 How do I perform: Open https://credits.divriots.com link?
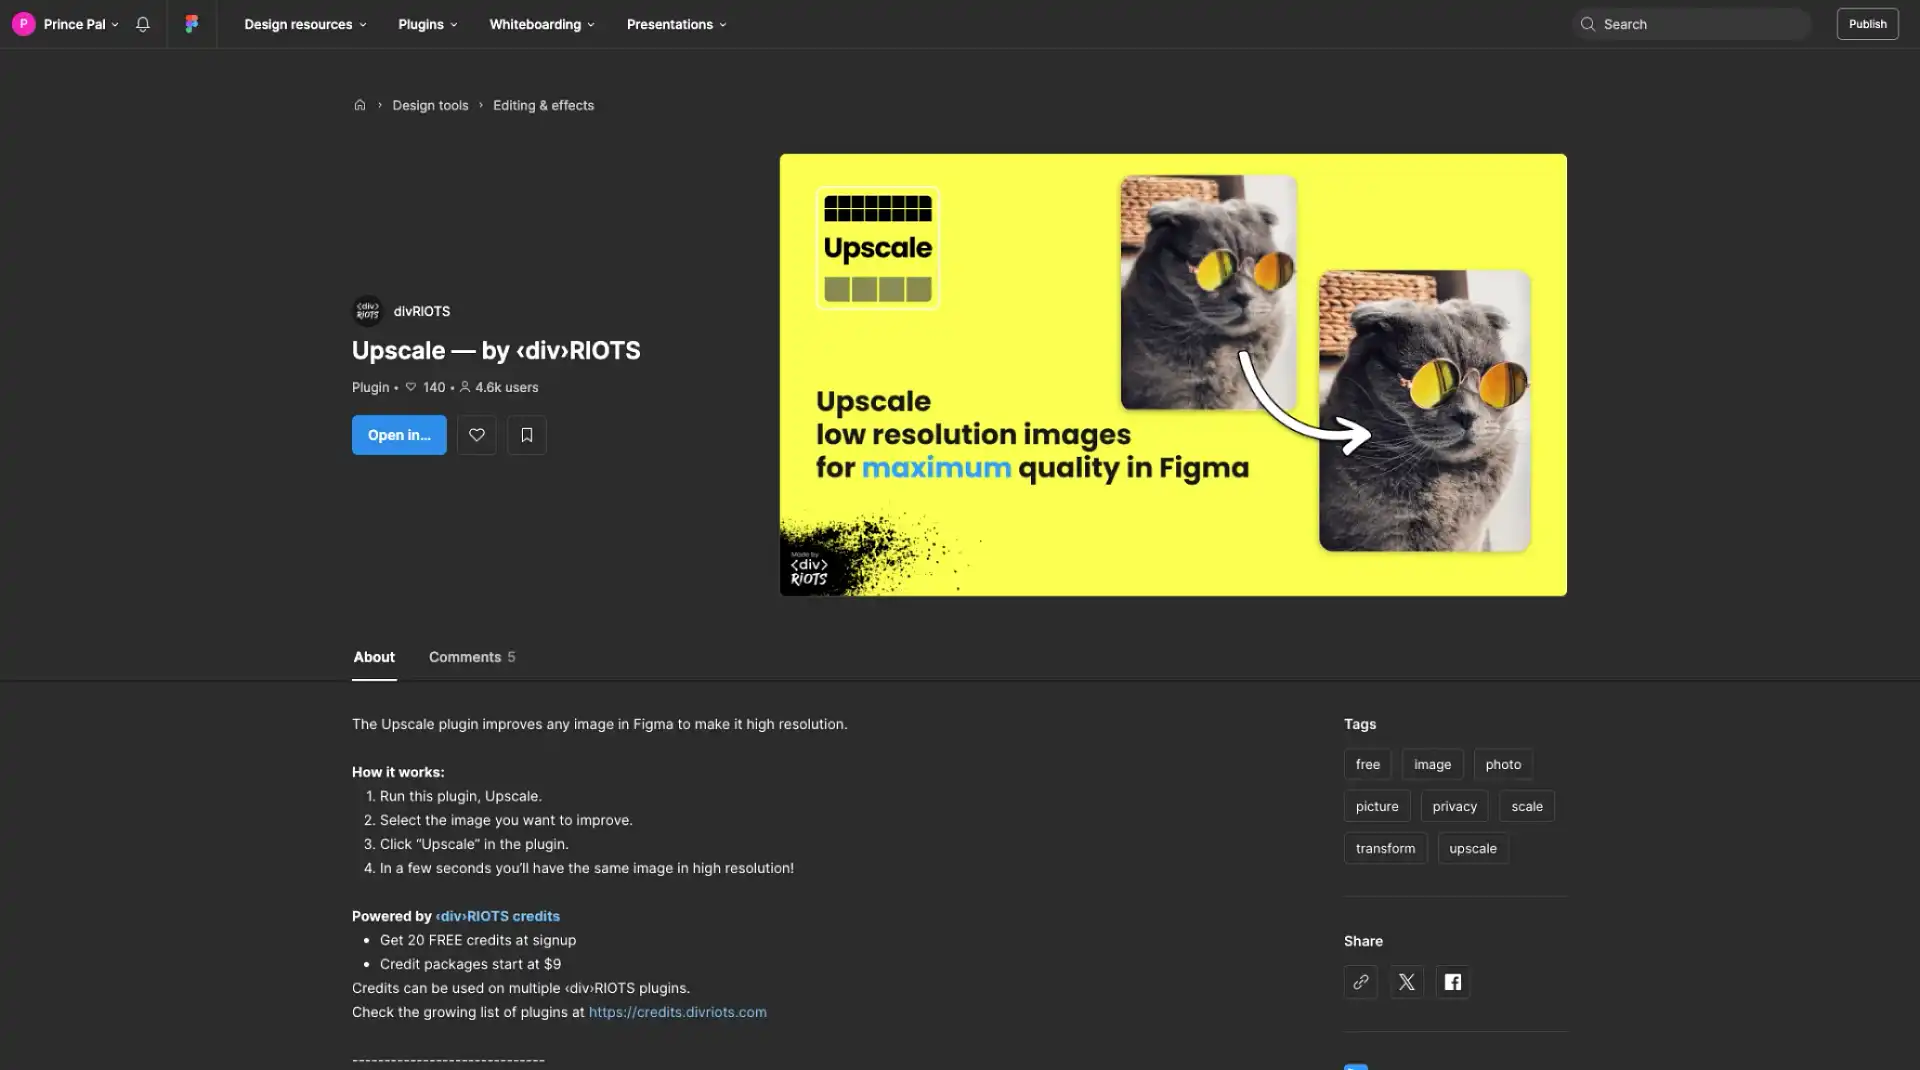678,1012
